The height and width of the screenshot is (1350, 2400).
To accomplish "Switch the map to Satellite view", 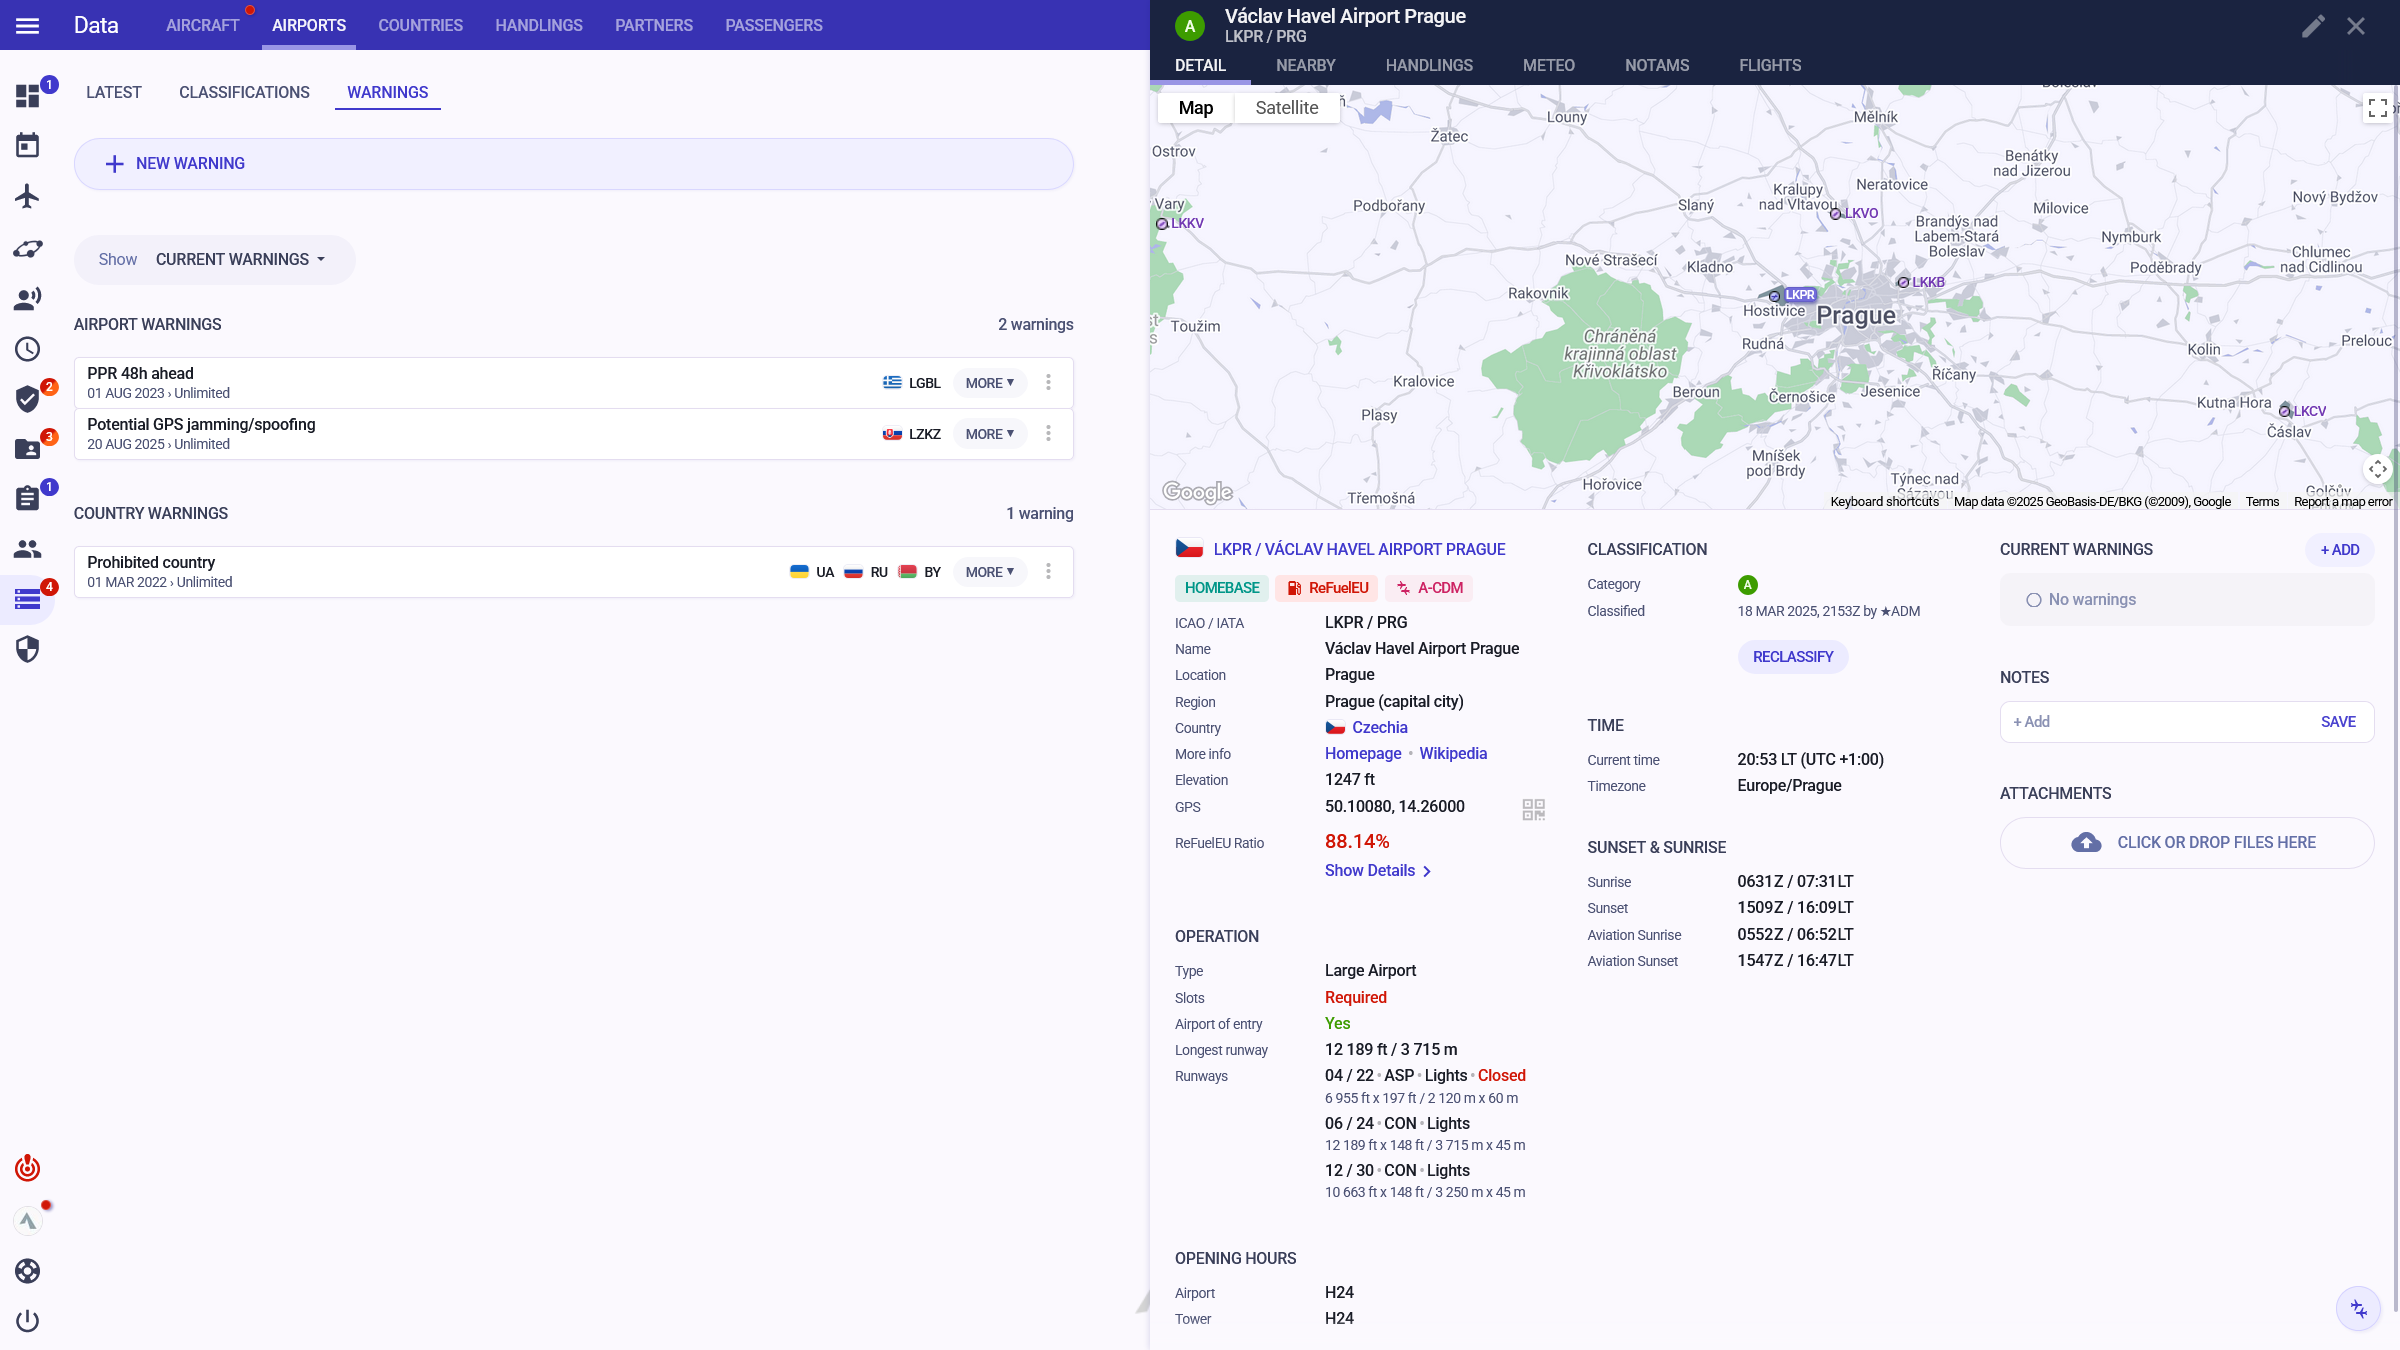I will pos(1286,108).
